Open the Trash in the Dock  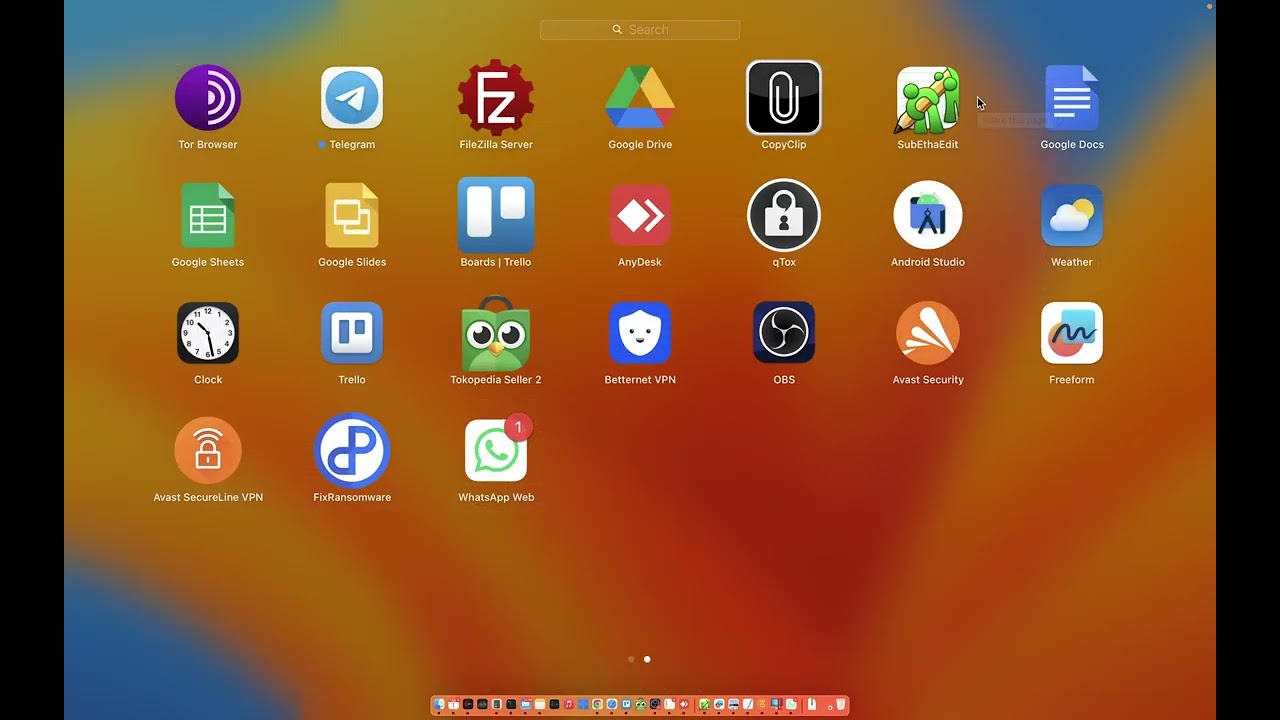coord(841,704)
